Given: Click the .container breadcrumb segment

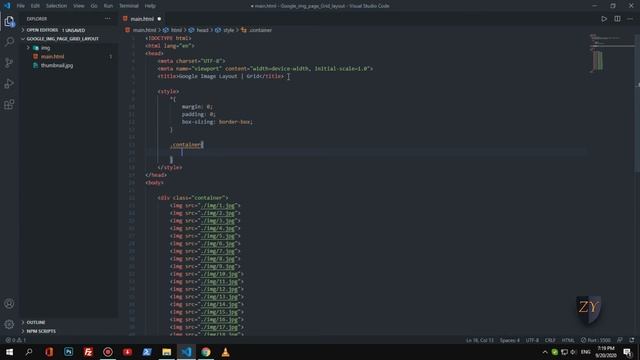Looking at the screenshot, I should [x=260, y=30].
